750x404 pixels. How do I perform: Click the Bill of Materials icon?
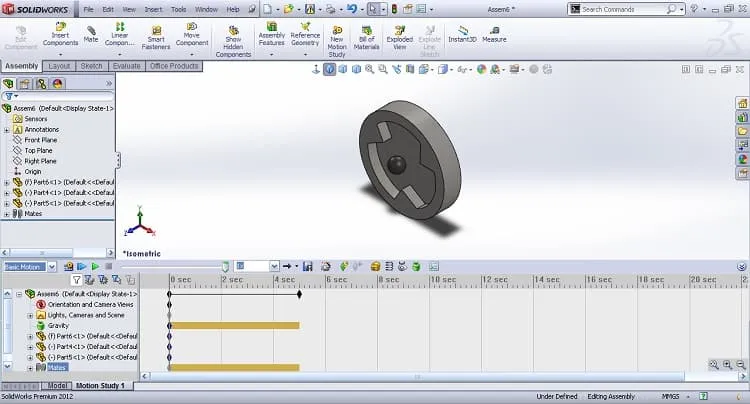366,37
